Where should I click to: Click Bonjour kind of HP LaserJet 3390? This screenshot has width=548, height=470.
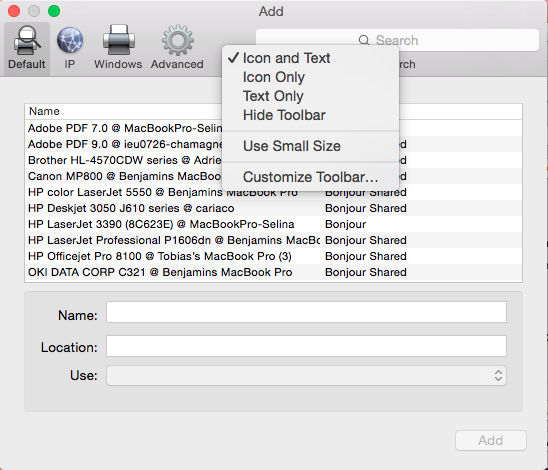[x=346, y=224]
